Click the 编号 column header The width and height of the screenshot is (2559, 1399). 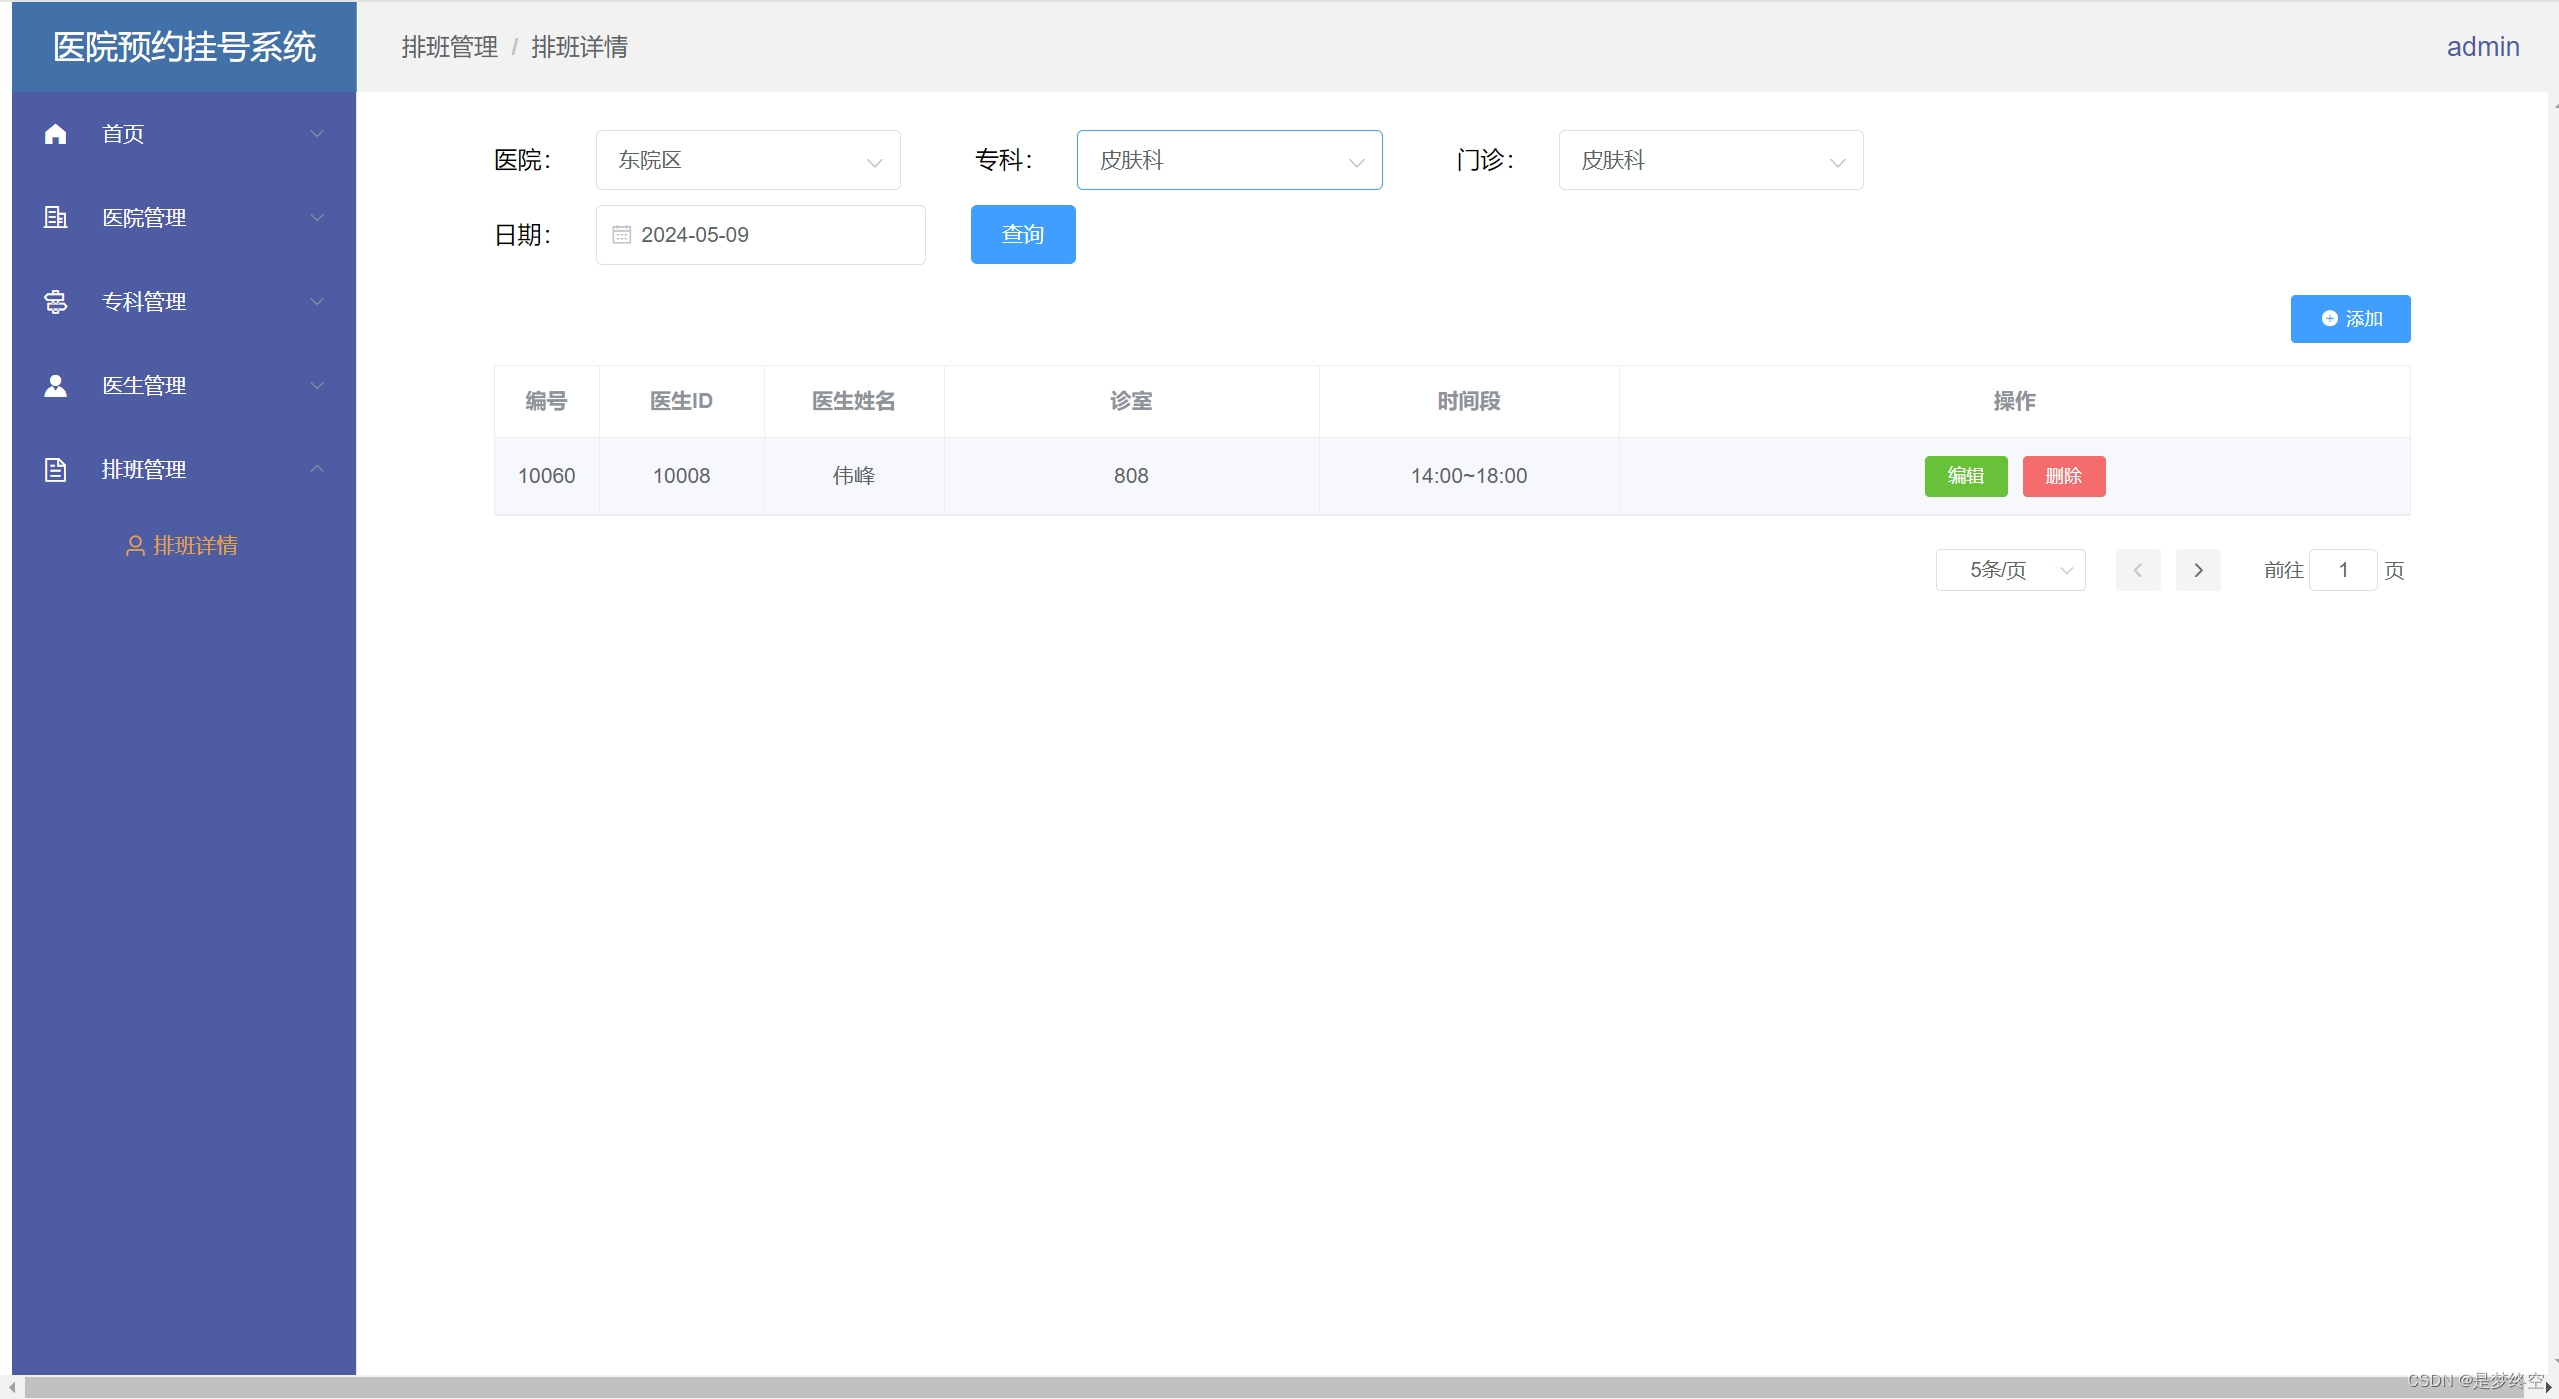[x=546, y=401]
